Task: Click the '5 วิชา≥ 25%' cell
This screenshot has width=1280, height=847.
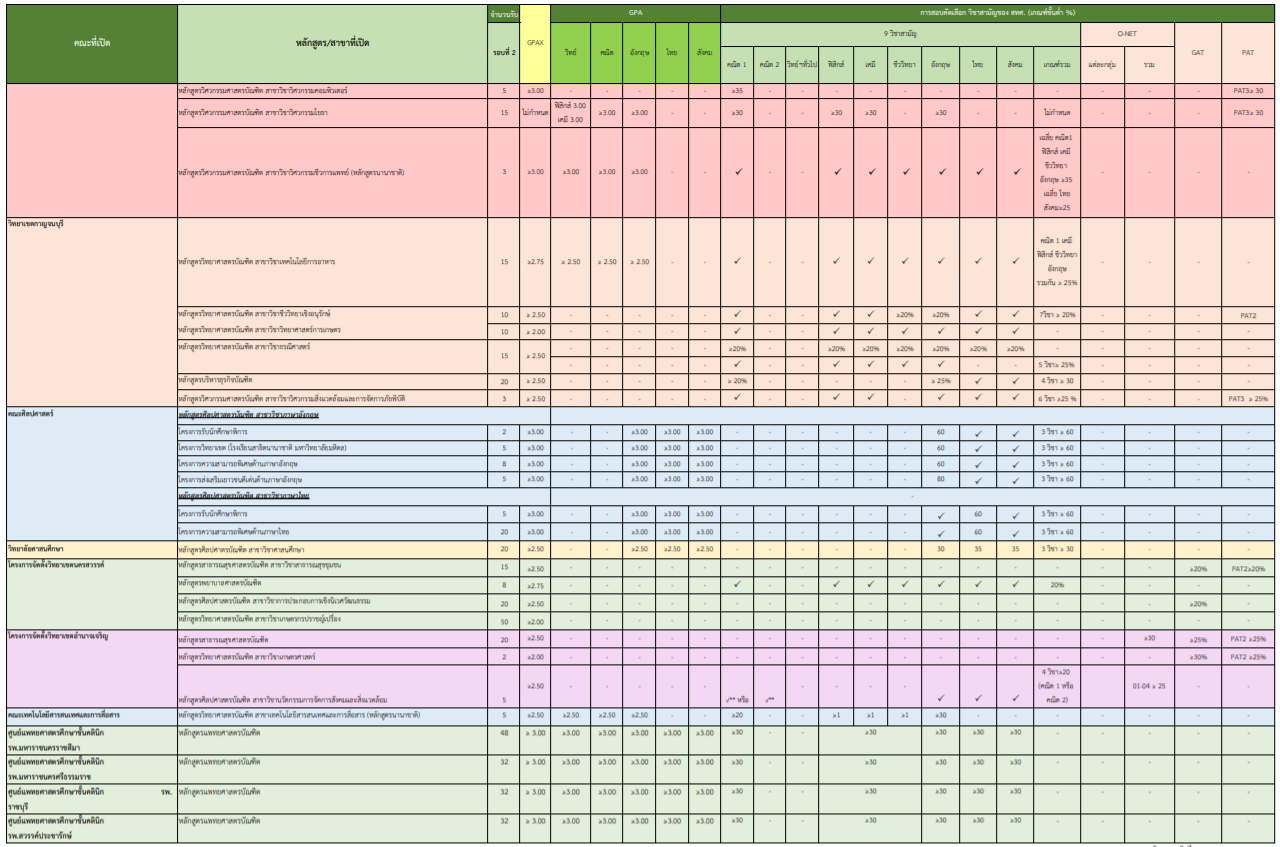Action: 1056,365
